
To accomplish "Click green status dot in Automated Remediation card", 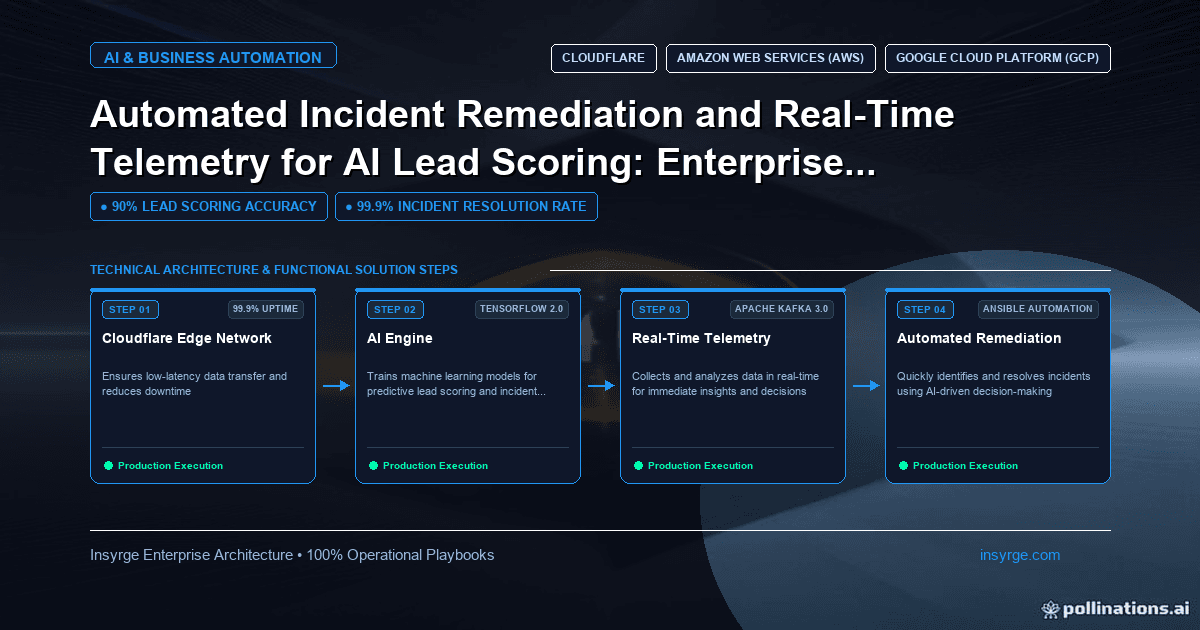I will (903, 465).
